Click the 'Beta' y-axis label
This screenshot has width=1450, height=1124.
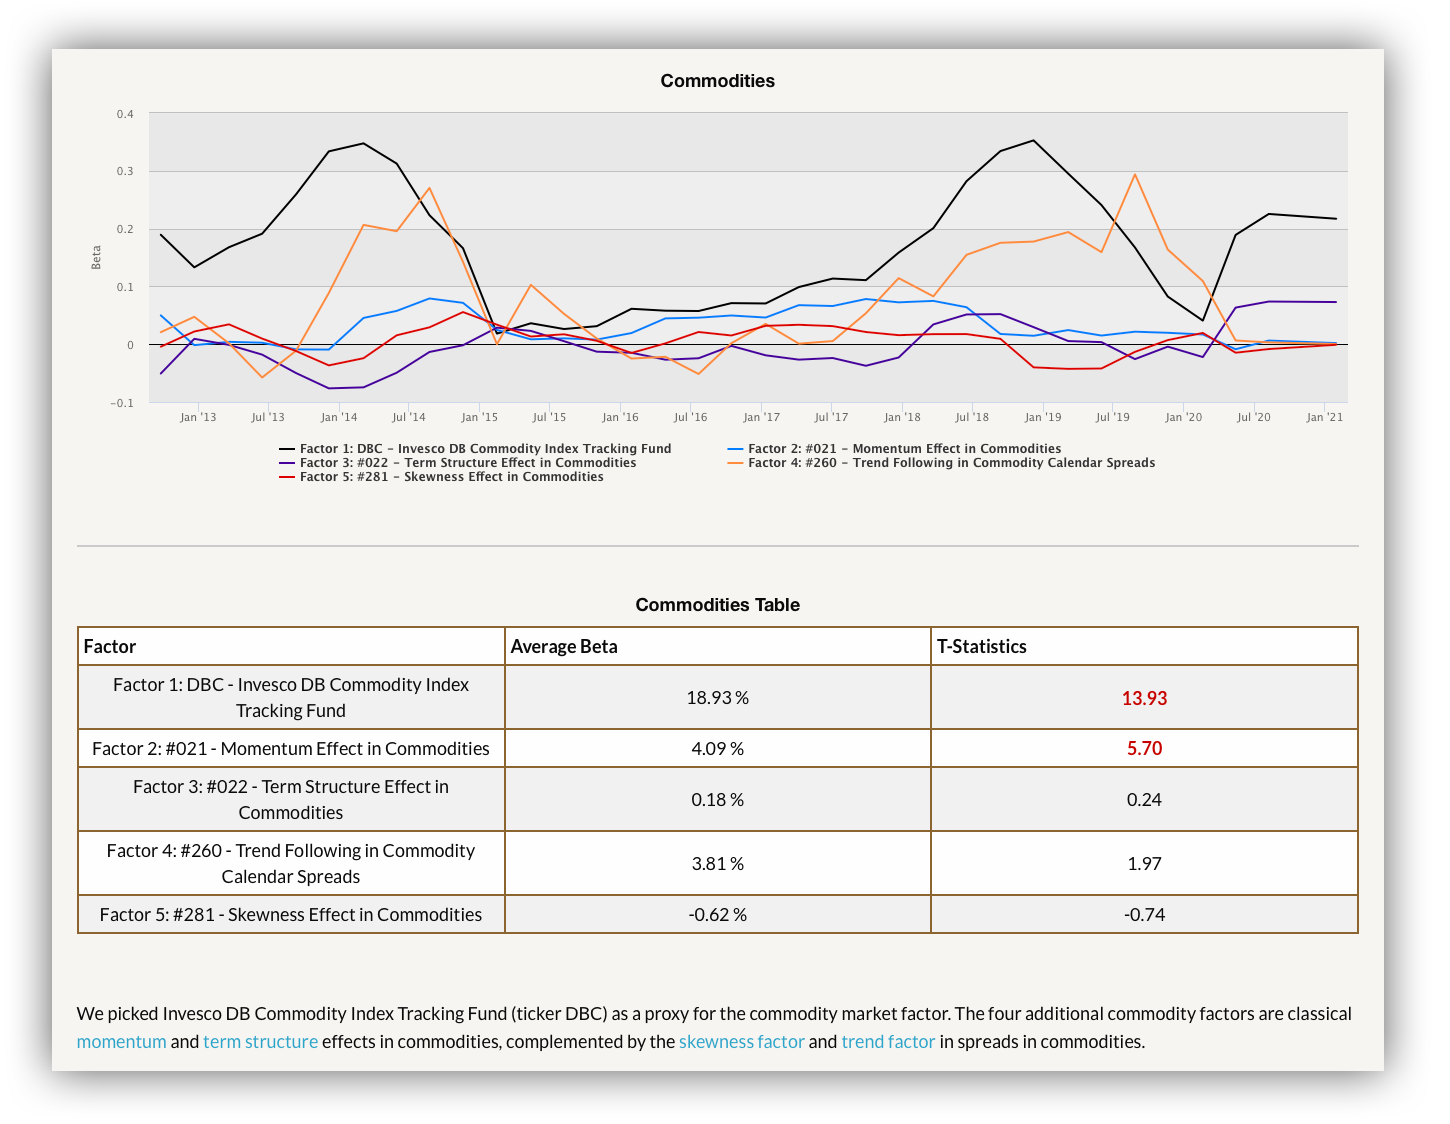pyautogui.click(x=97, y=257)
